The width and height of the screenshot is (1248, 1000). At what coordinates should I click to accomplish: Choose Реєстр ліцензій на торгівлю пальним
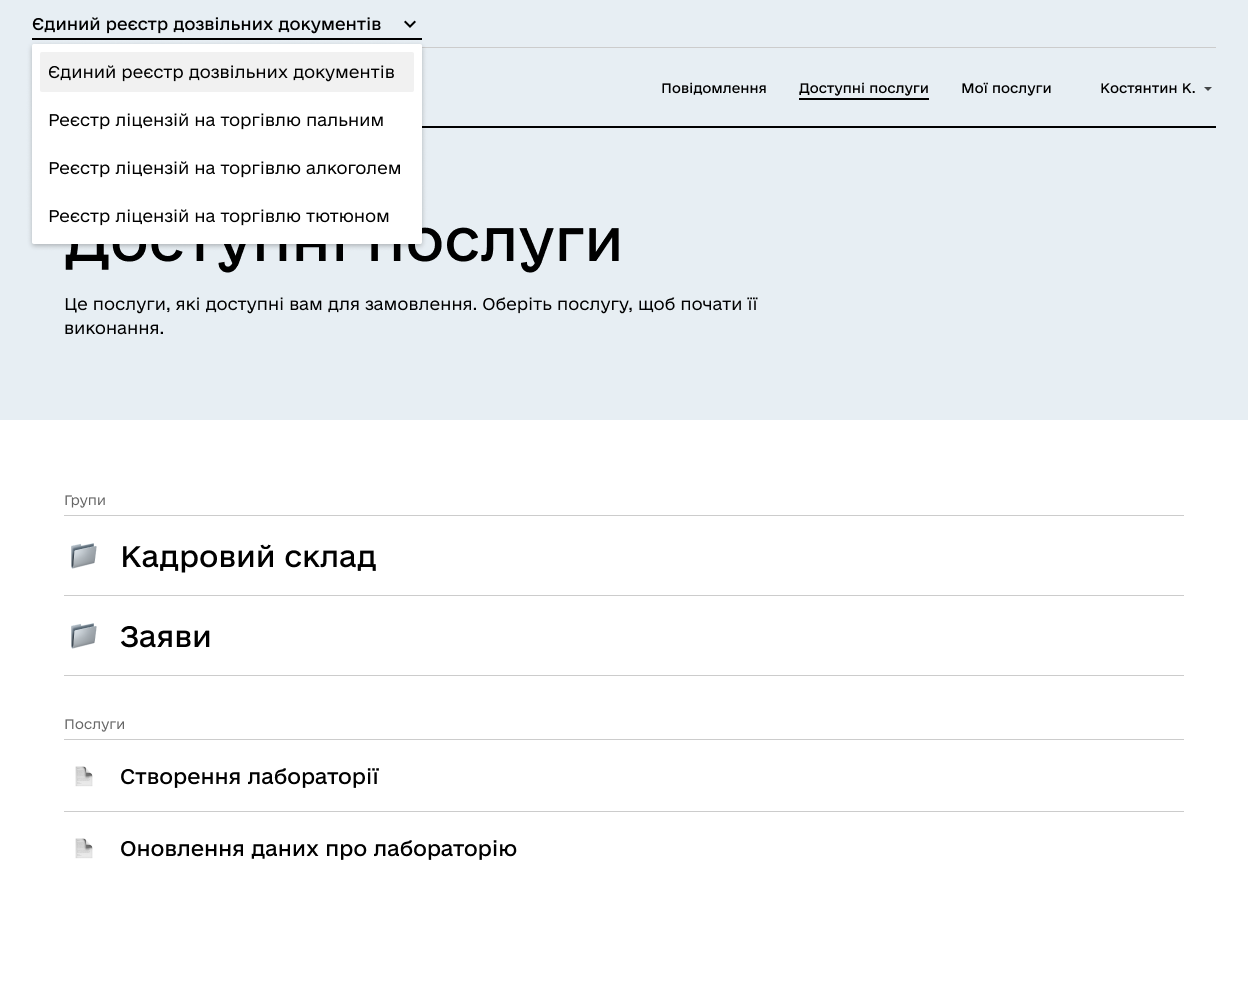coord(227,120)
